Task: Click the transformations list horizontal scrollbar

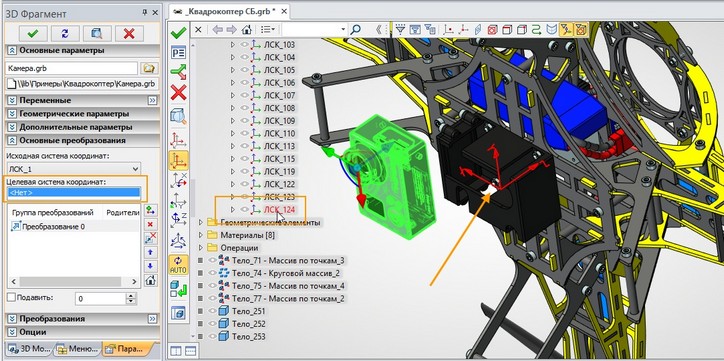Action: 74,281
